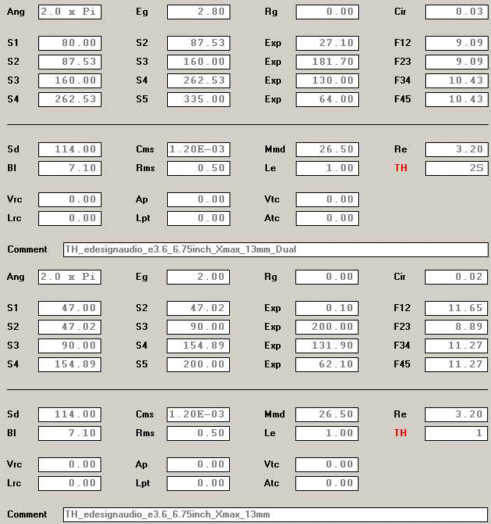Click the S2 field in the F12 9.09 row
The image size is (491, 524).
pos(199,43)
